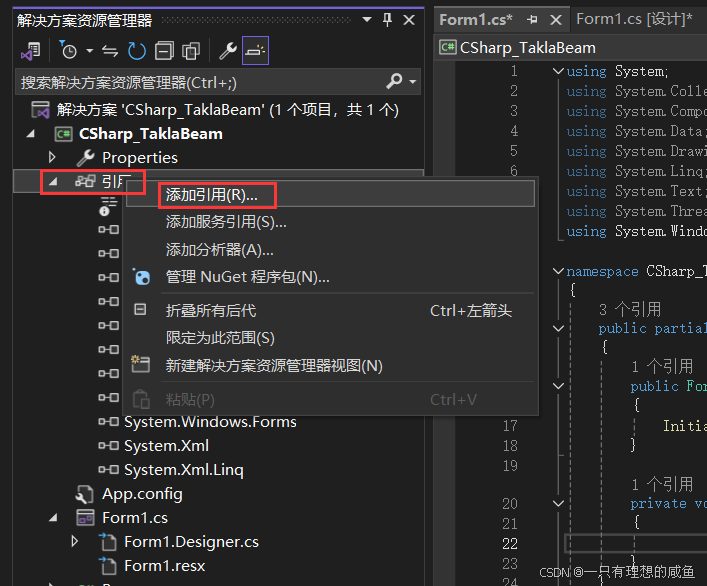Click the NuGet package icon in menu
Viewport: 707px width, 586px height.
[141, 276]
